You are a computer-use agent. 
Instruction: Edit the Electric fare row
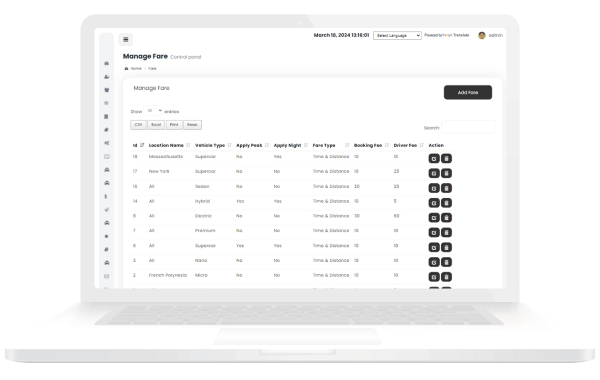click(434, 218)
